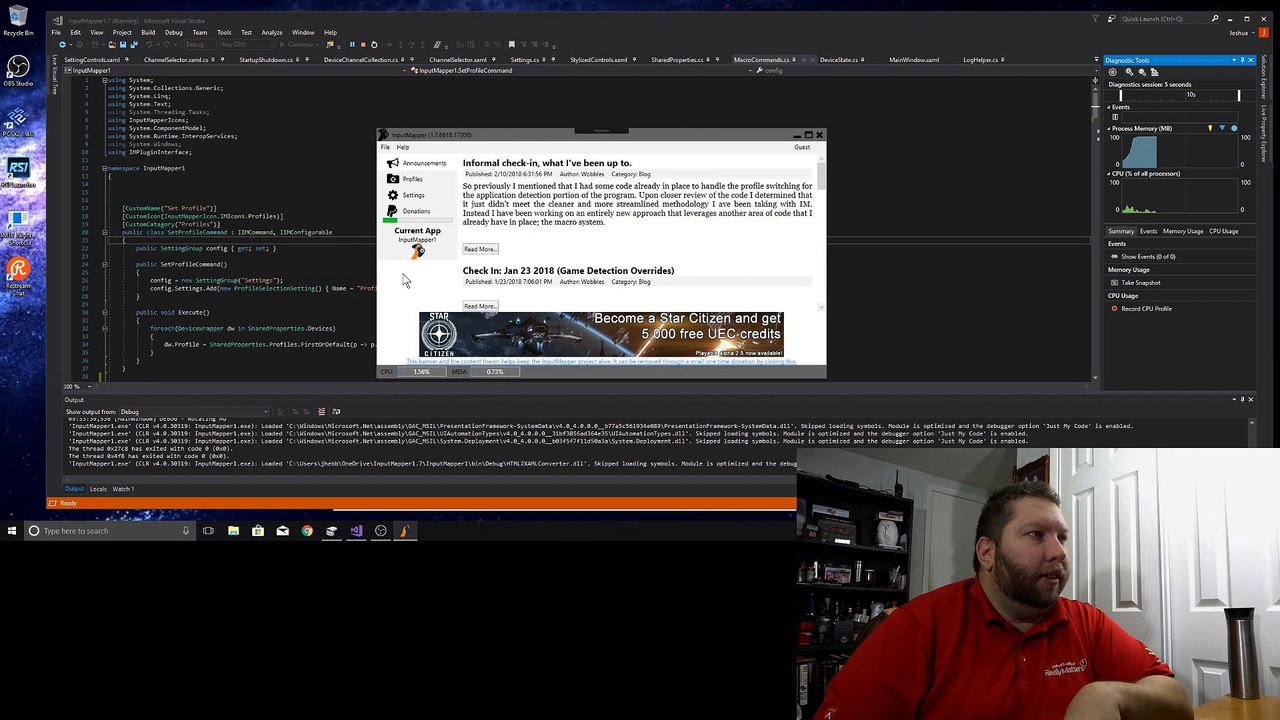
Task: Zoom out on the diagnostics timeline
Action: pyautogui.click(x=1142, y=72)
